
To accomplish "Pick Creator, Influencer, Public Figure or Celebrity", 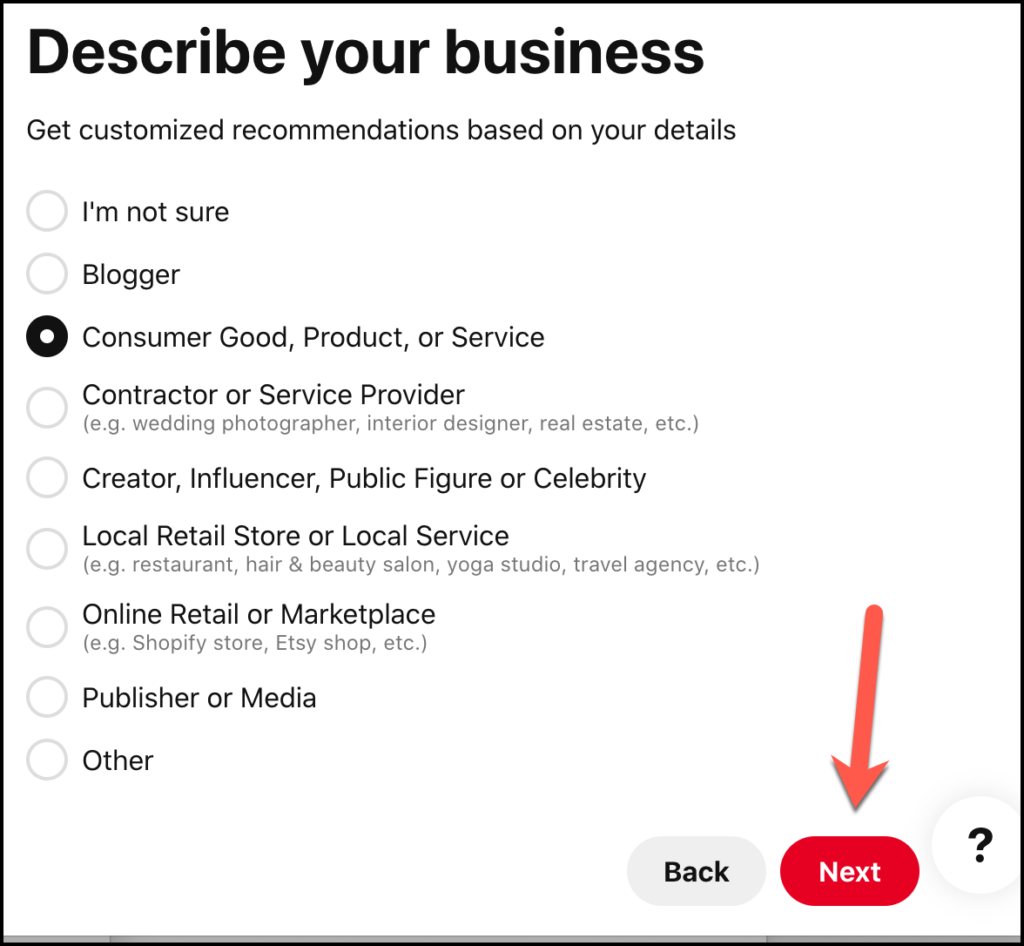I will coord(46,478).
